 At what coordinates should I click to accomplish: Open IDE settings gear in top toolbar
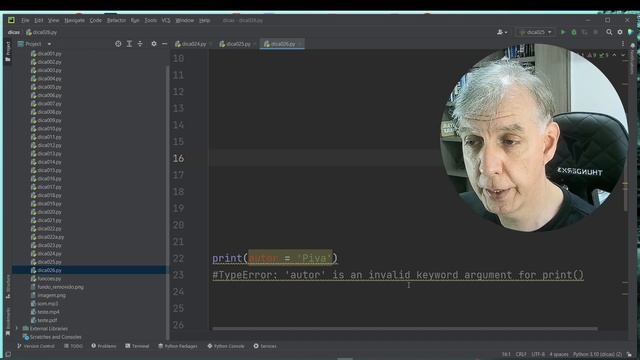point(620,32)
